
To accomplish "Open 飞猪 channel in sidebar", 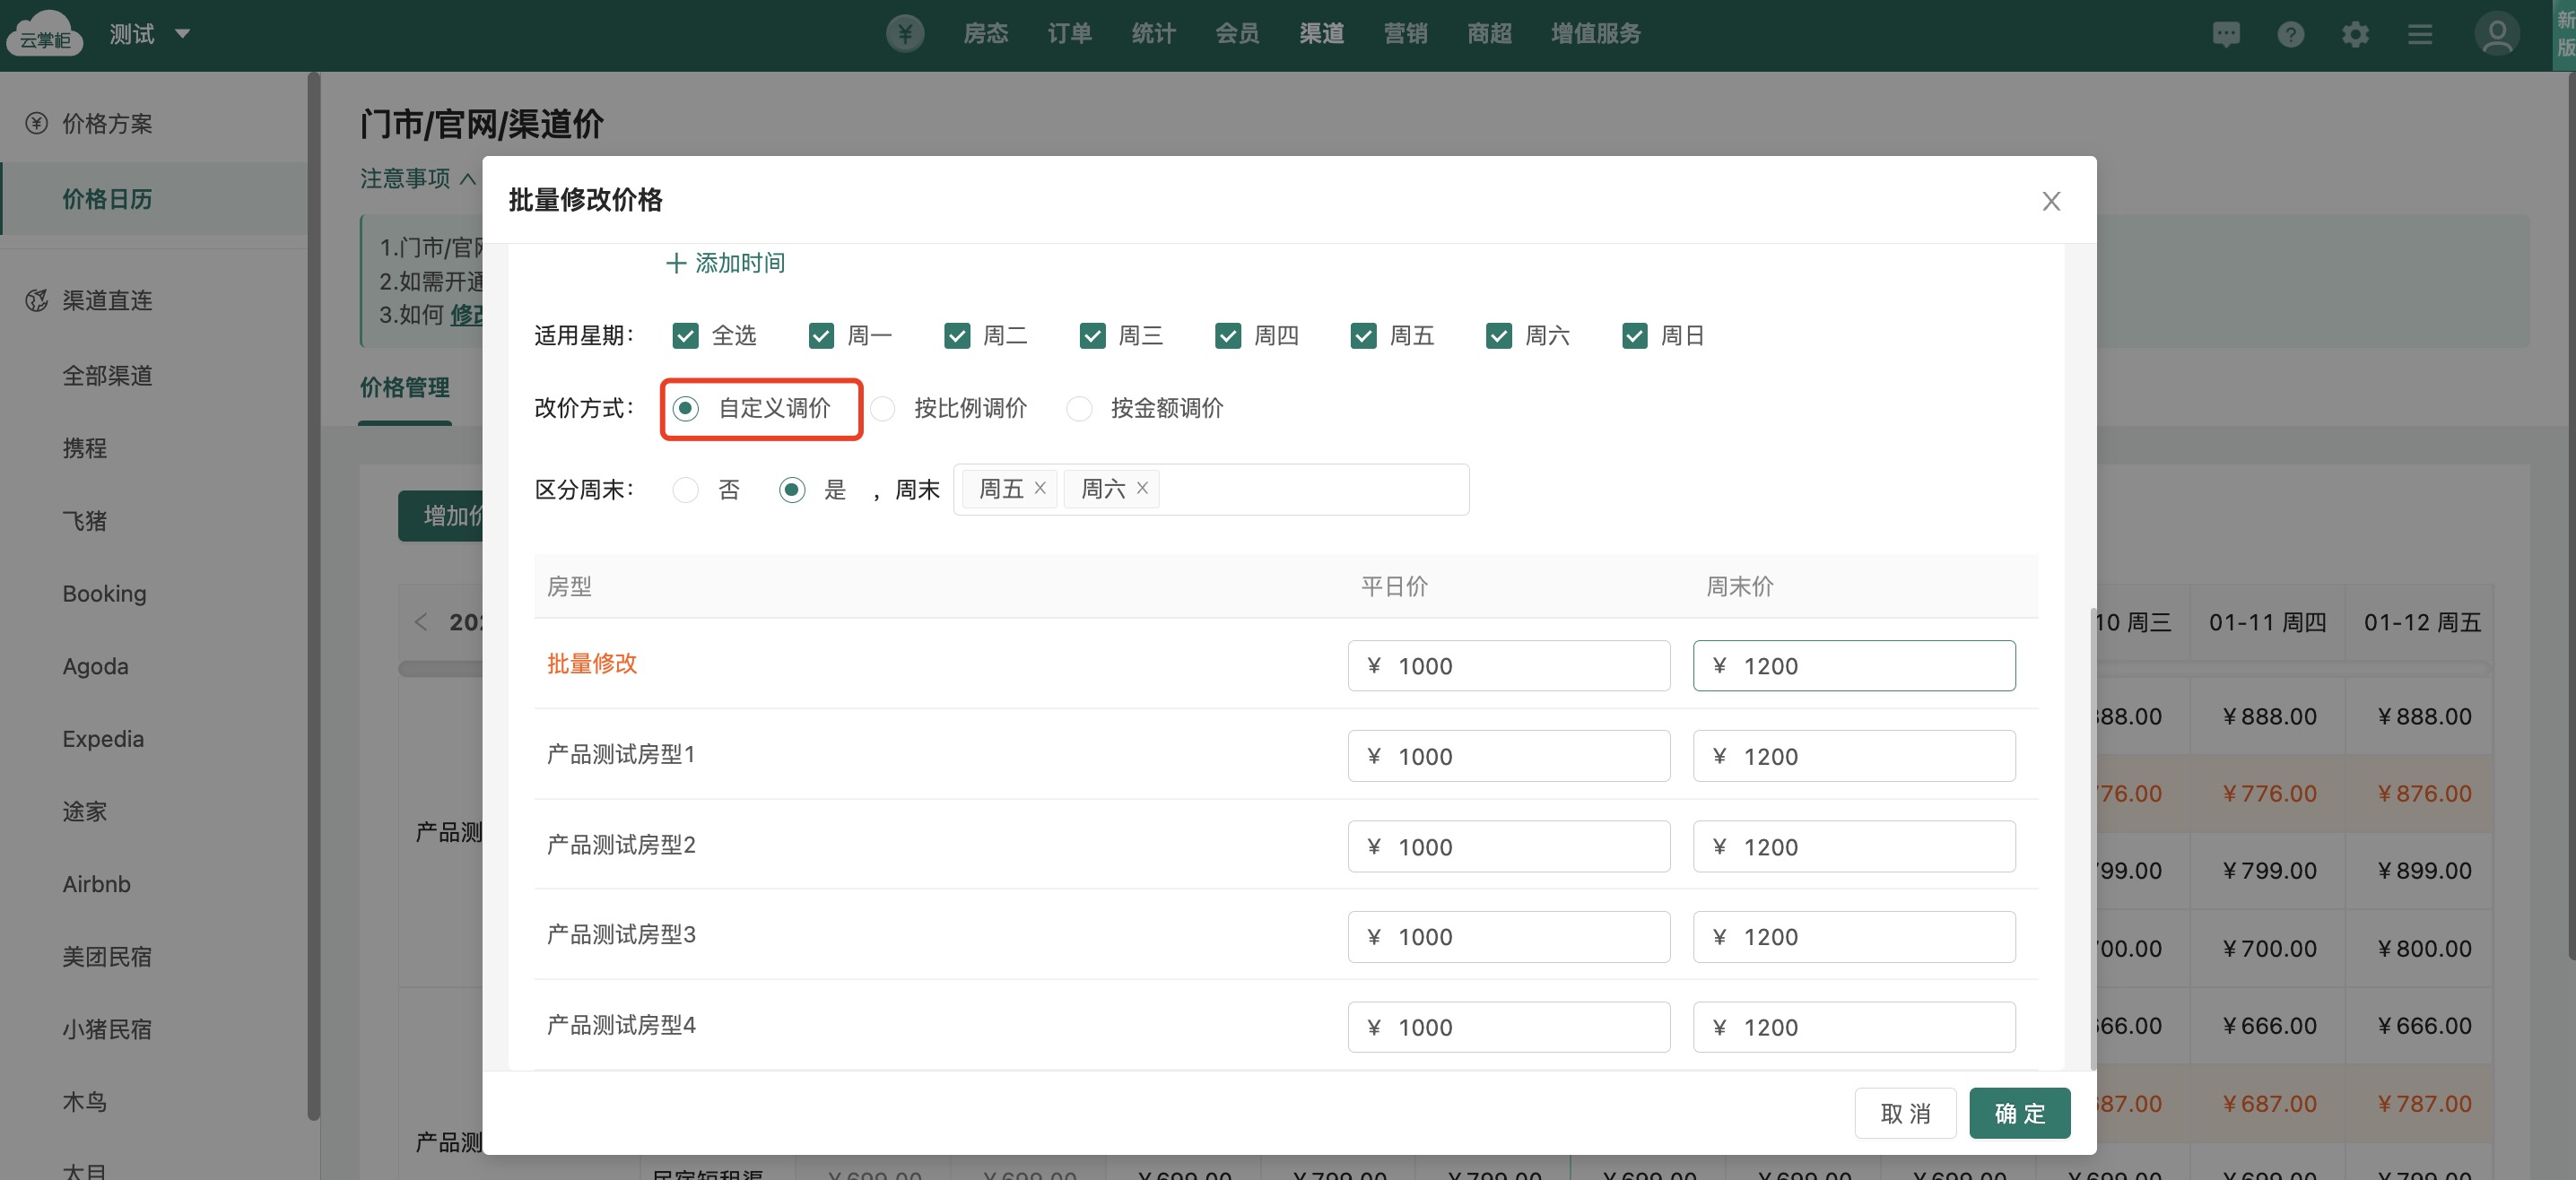I will pos(84,521).
